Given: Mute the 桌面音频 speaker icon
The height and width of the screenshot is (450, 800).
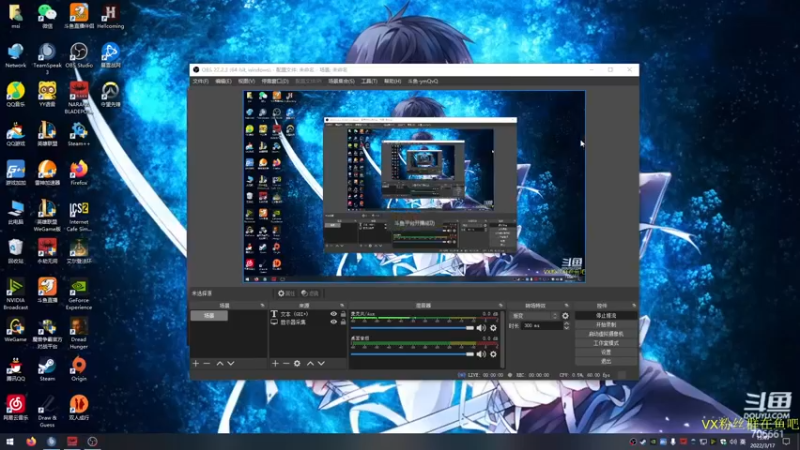Looking at the screenshot, I should [481, 354].
